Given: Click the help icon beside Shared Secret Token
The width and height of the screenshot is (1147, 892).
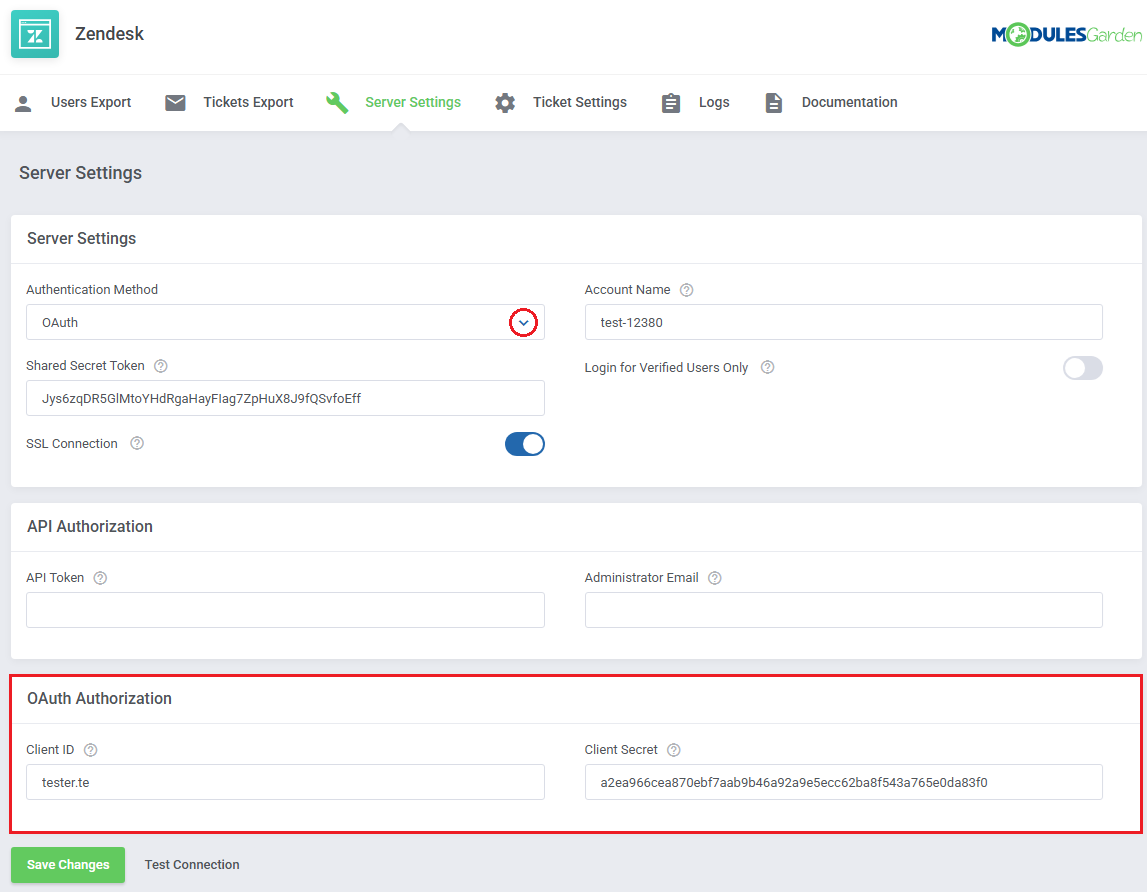Looking at the screenshot, I should 161,366.
